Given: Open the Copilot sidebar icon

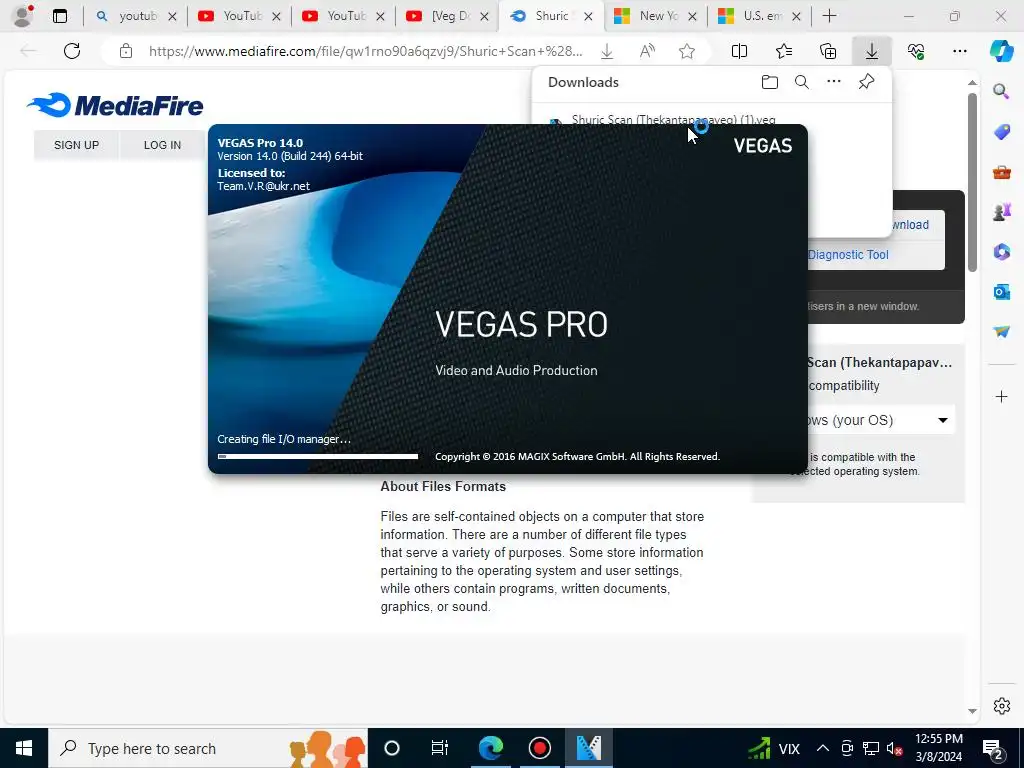Looking at the screenshot, I should pos(1001,51).
